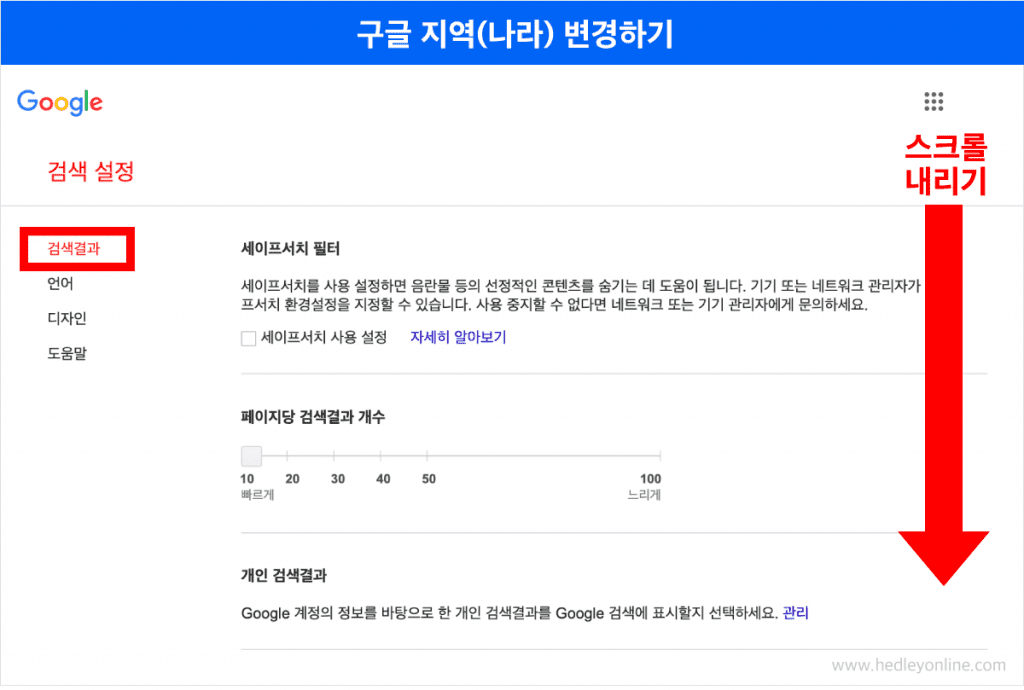This screenshot has height=690, width=1024.
Task: Open the 도움말 sidebar item
Action: 67,353
